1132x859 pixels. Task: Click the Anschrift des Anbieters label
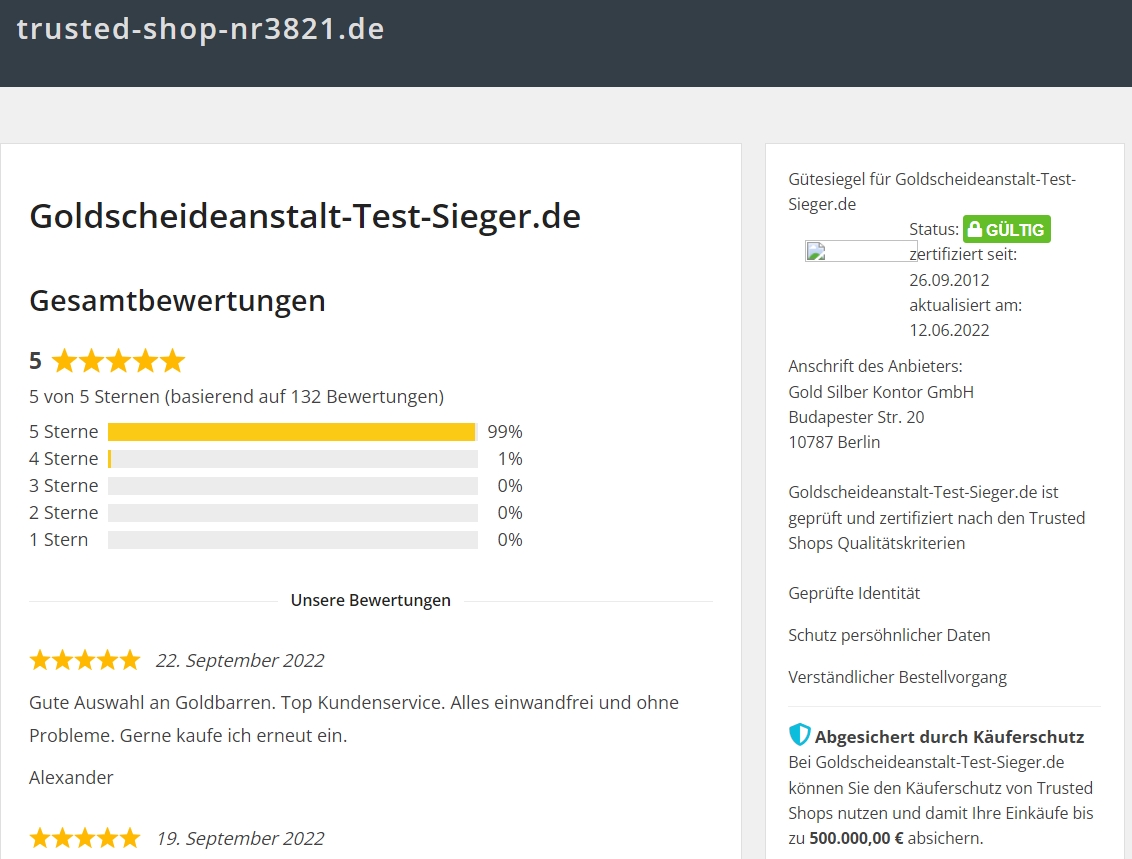[x=875, y=367]
